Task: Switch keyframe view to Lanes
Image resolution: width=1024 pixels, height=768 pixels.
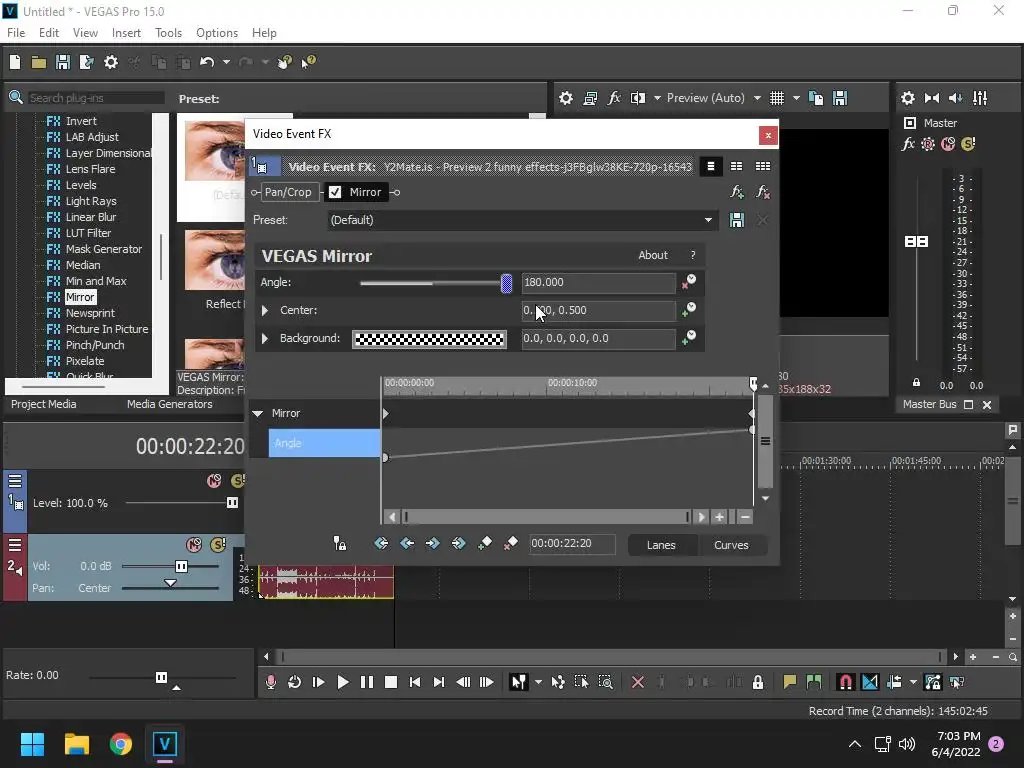Action: click(661, 545)
